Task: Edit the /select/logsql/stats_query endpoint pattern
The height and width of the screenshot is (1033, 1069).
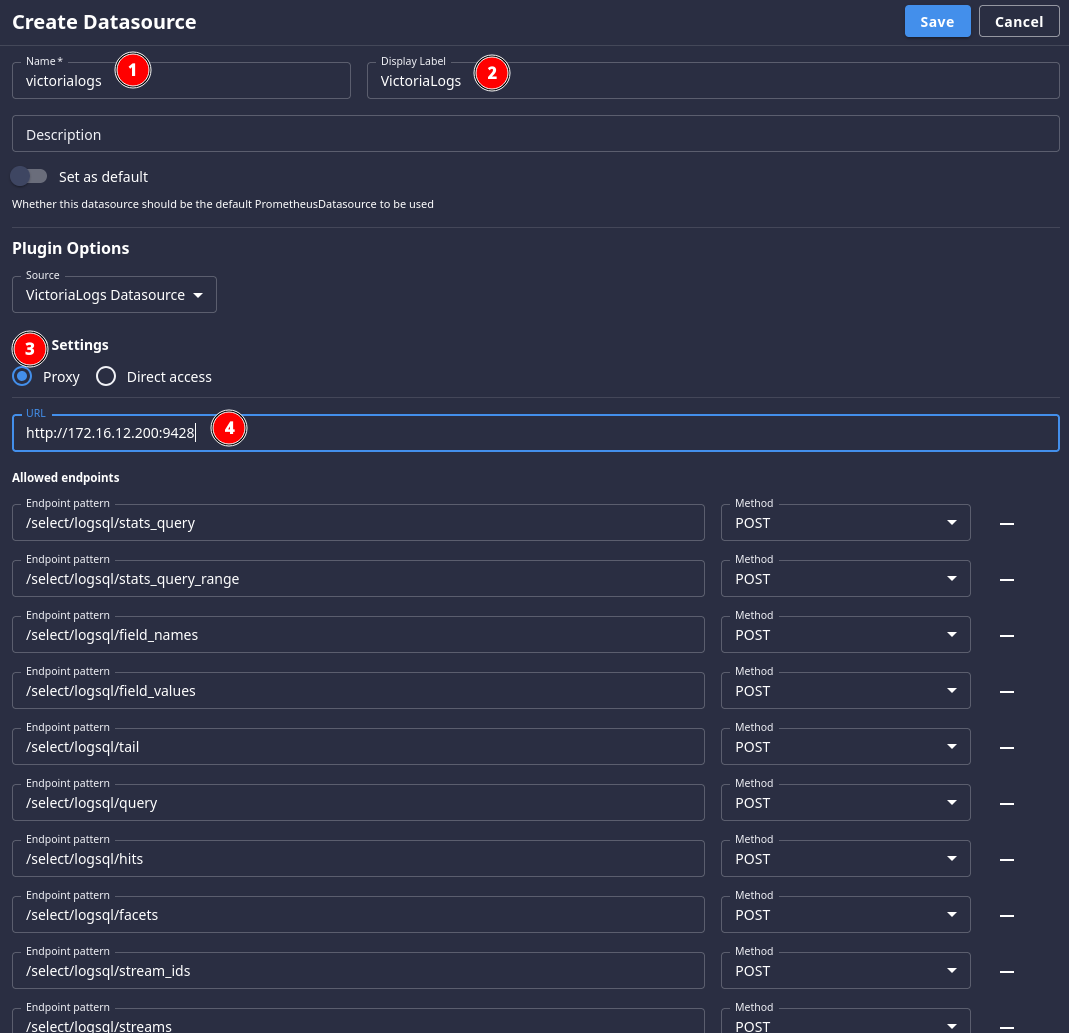Action: pyautogui.click(x=358, y=523)
